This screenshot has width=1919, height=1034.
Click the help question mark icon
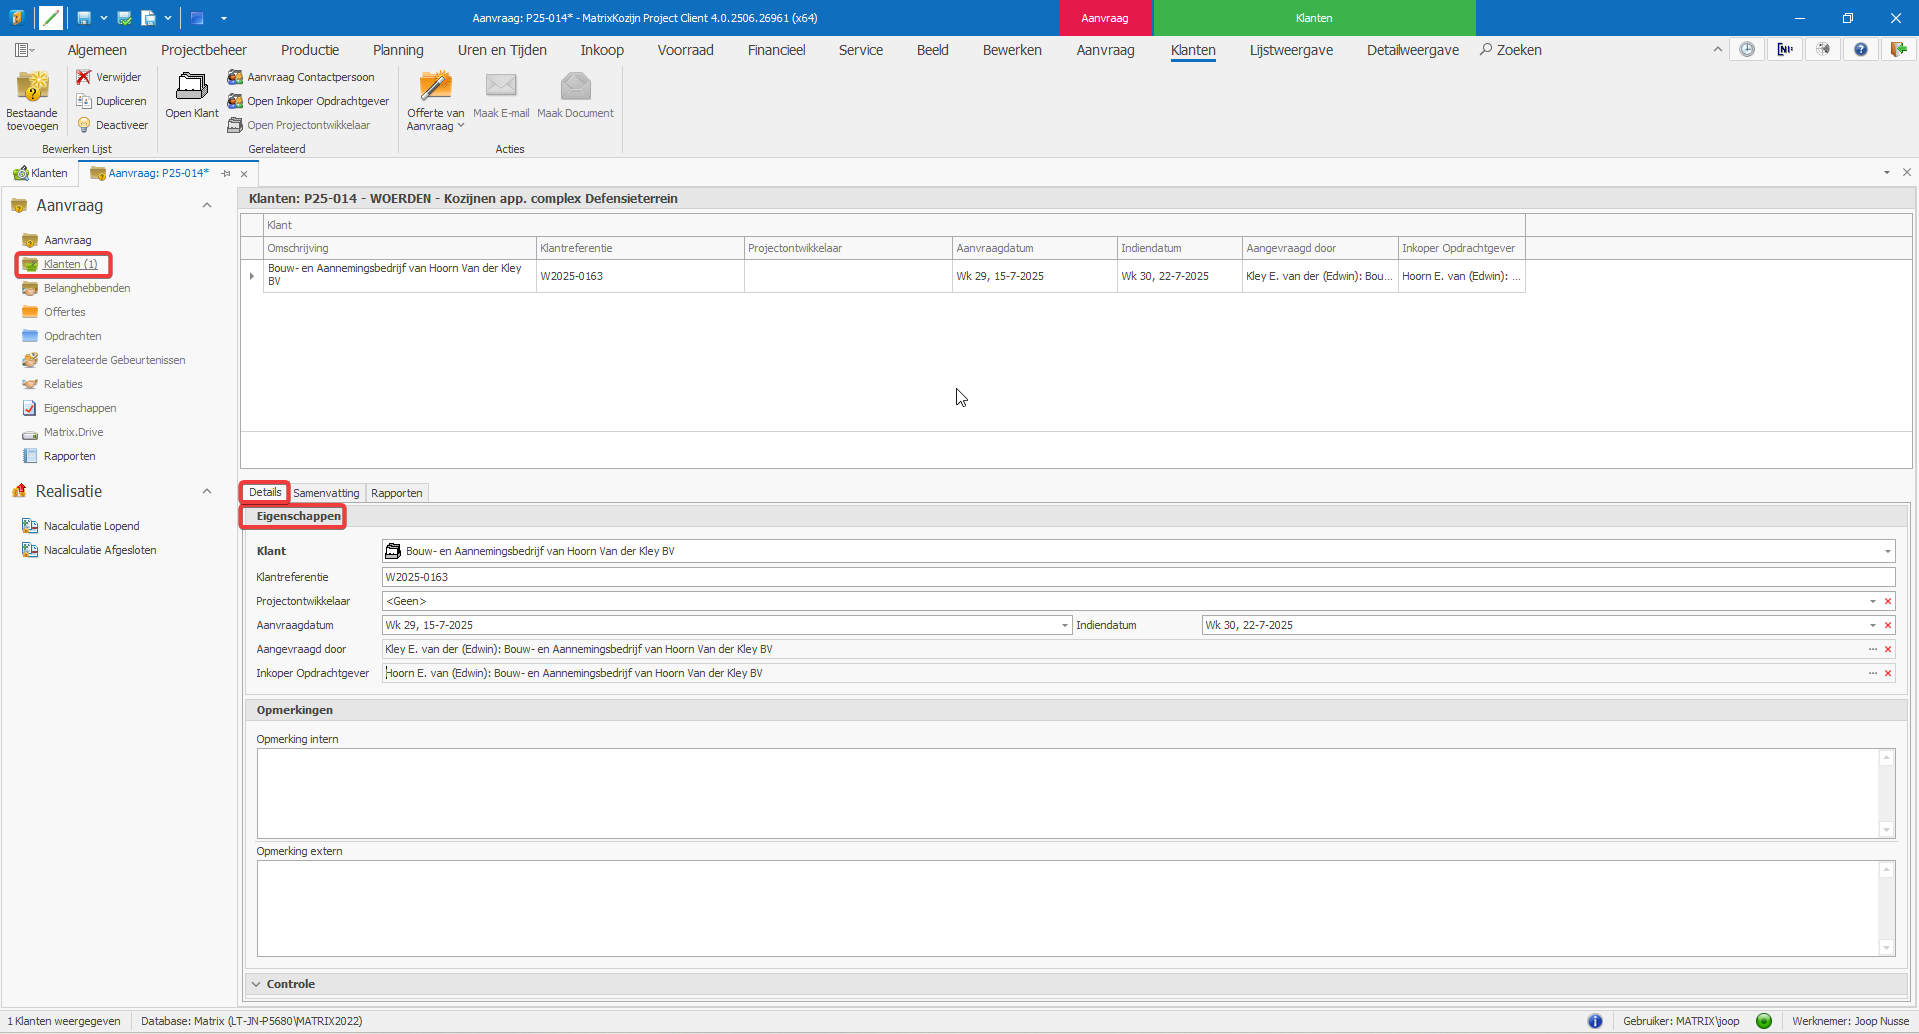[1860, 49]
